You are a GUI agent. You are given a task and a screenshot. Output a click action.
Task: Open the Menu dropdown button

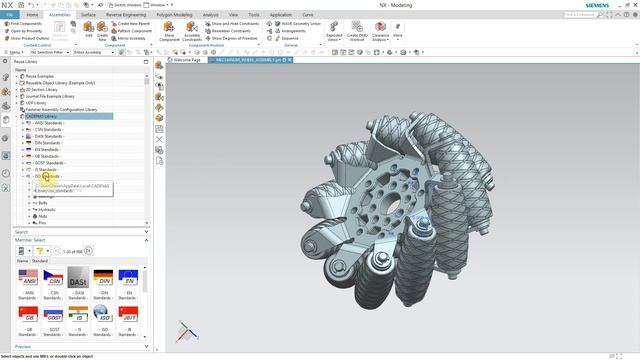pyautogui.click(x=13, y=52)
